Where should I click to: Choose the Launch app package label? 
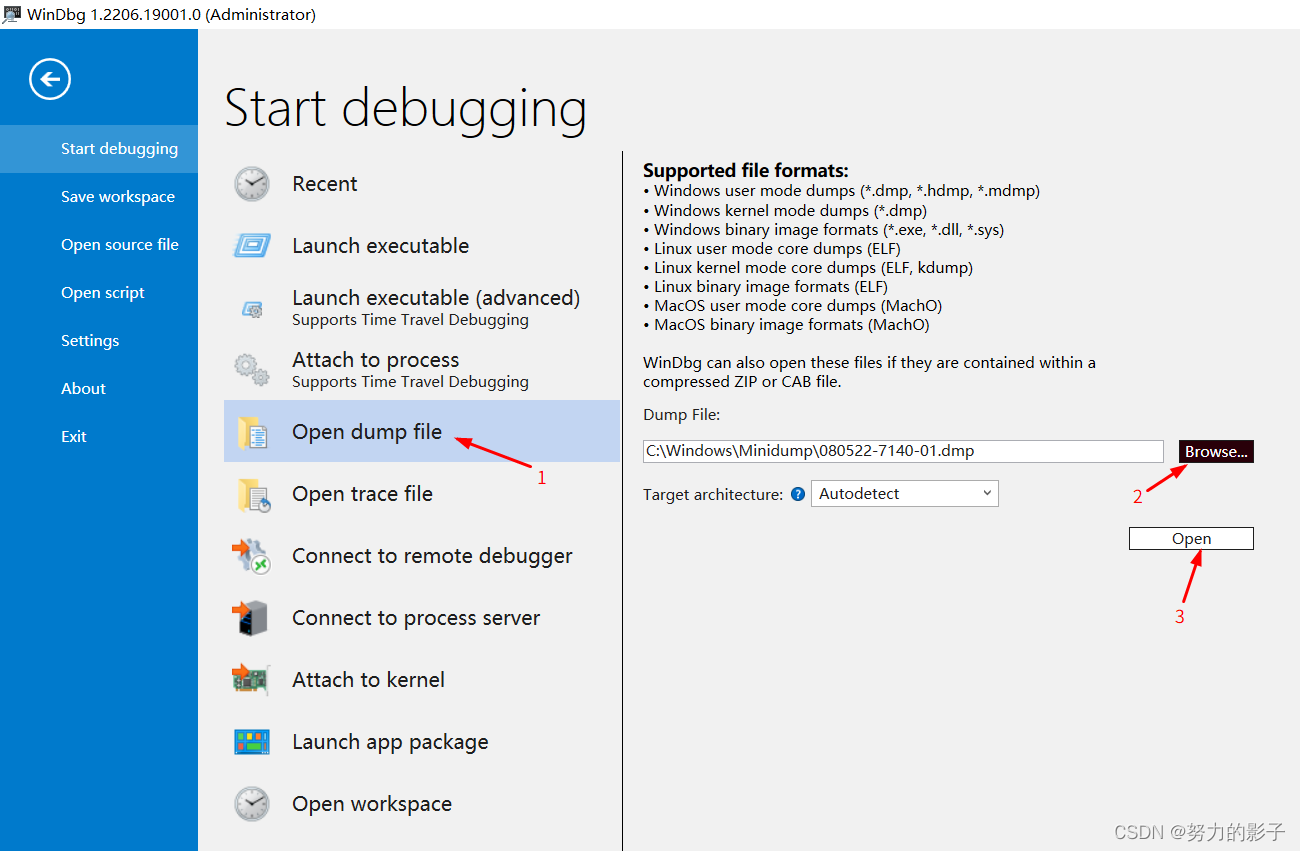[x=390, y=742]
